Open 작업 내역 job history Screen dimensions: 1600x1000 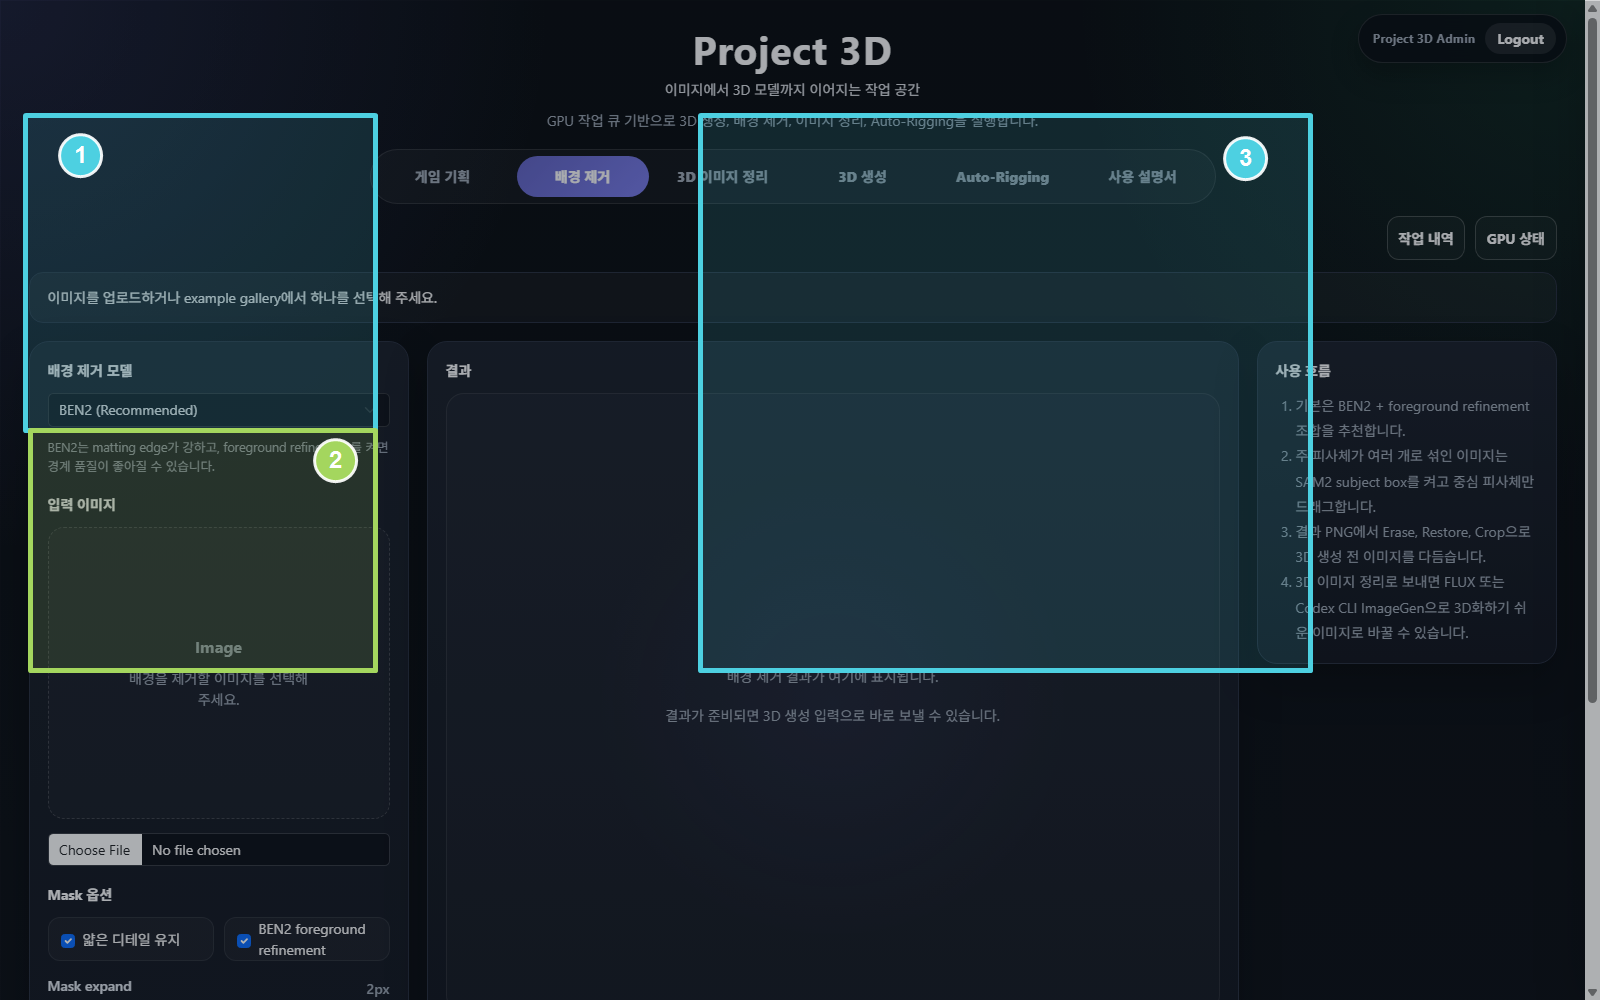coord(1425,238)
